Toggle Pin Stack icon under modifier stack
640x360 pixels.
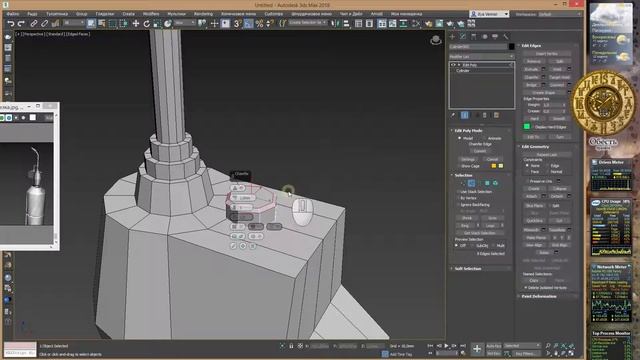(x=453, y=116)
